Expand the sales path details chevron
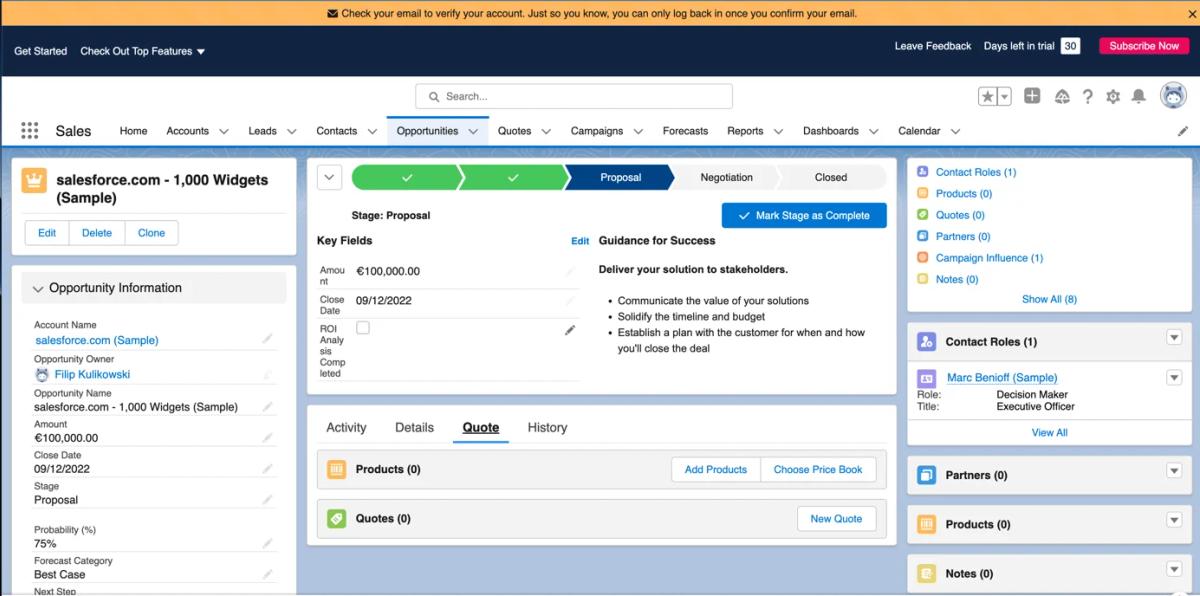Screen dimensions: 1200x596 click(330, 177)
